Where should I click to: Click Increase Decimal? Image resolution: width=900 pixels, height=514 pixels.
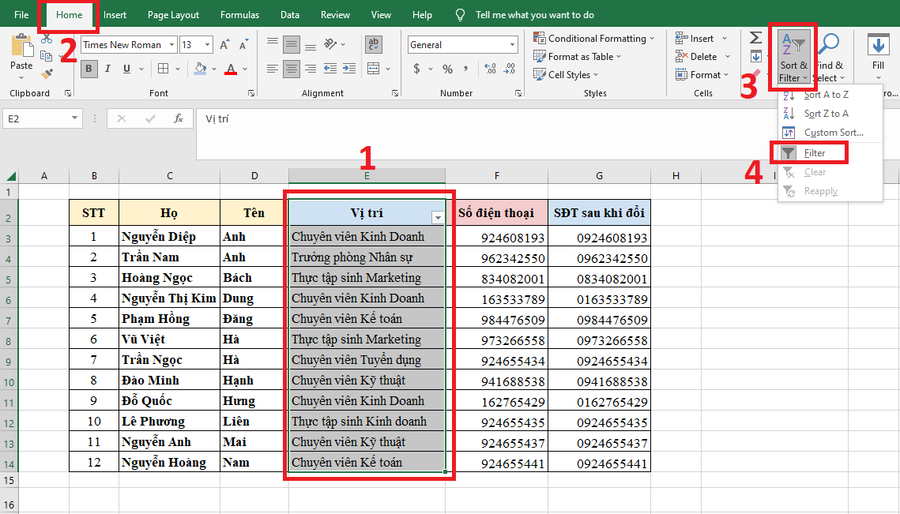pos(490,69)
